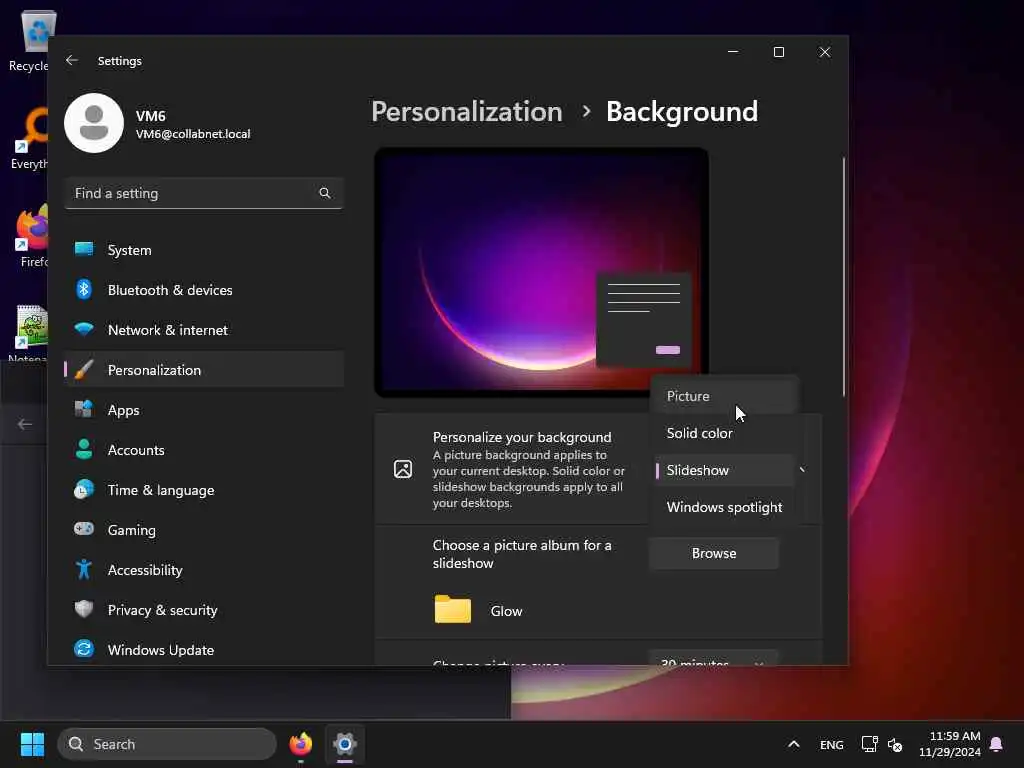Show hidden icons tray chevron
The height and width of the screenshot is (768, 1024).
coord(793,744)
